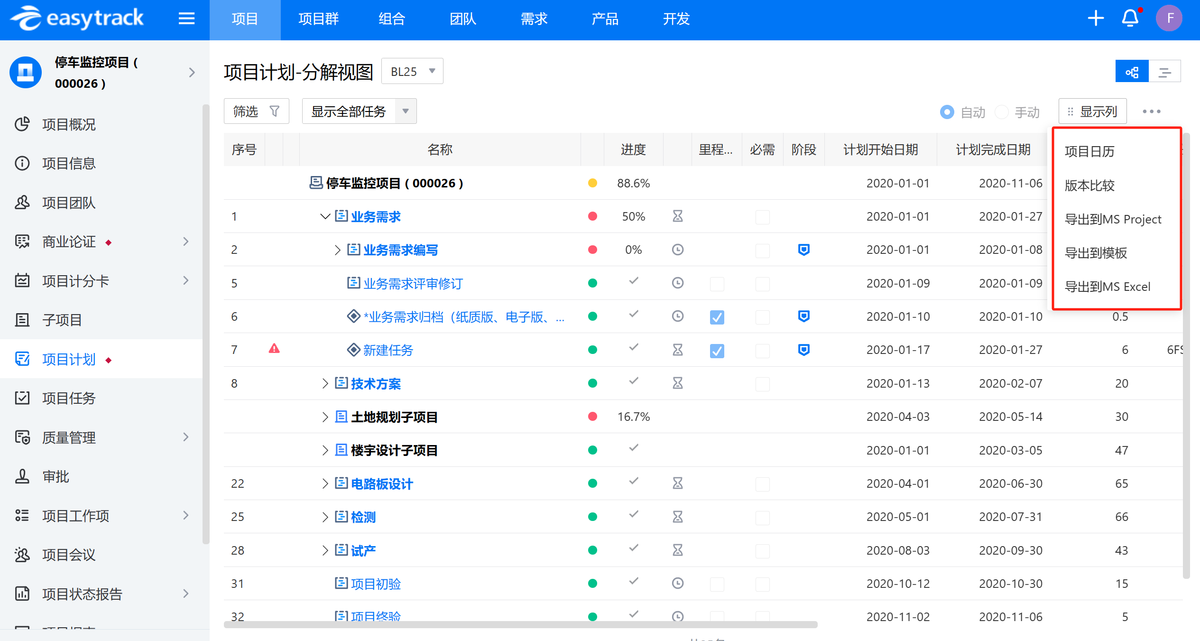Open the 显示全部任务 dropdown

tap(359, 111)
